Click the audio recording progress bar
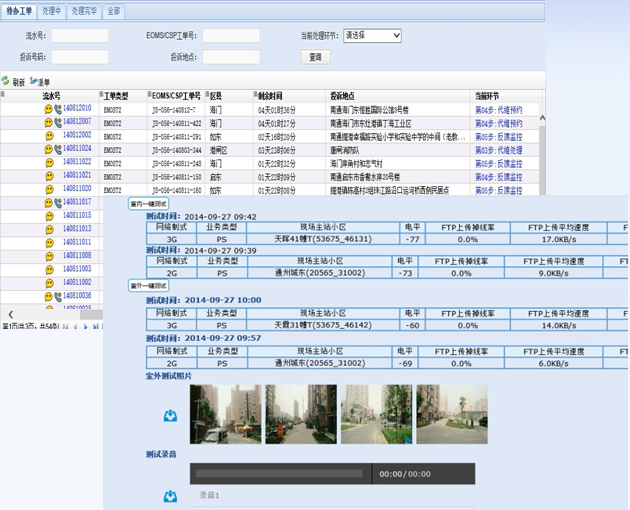The image size is (630, 510). pos(284,474)
